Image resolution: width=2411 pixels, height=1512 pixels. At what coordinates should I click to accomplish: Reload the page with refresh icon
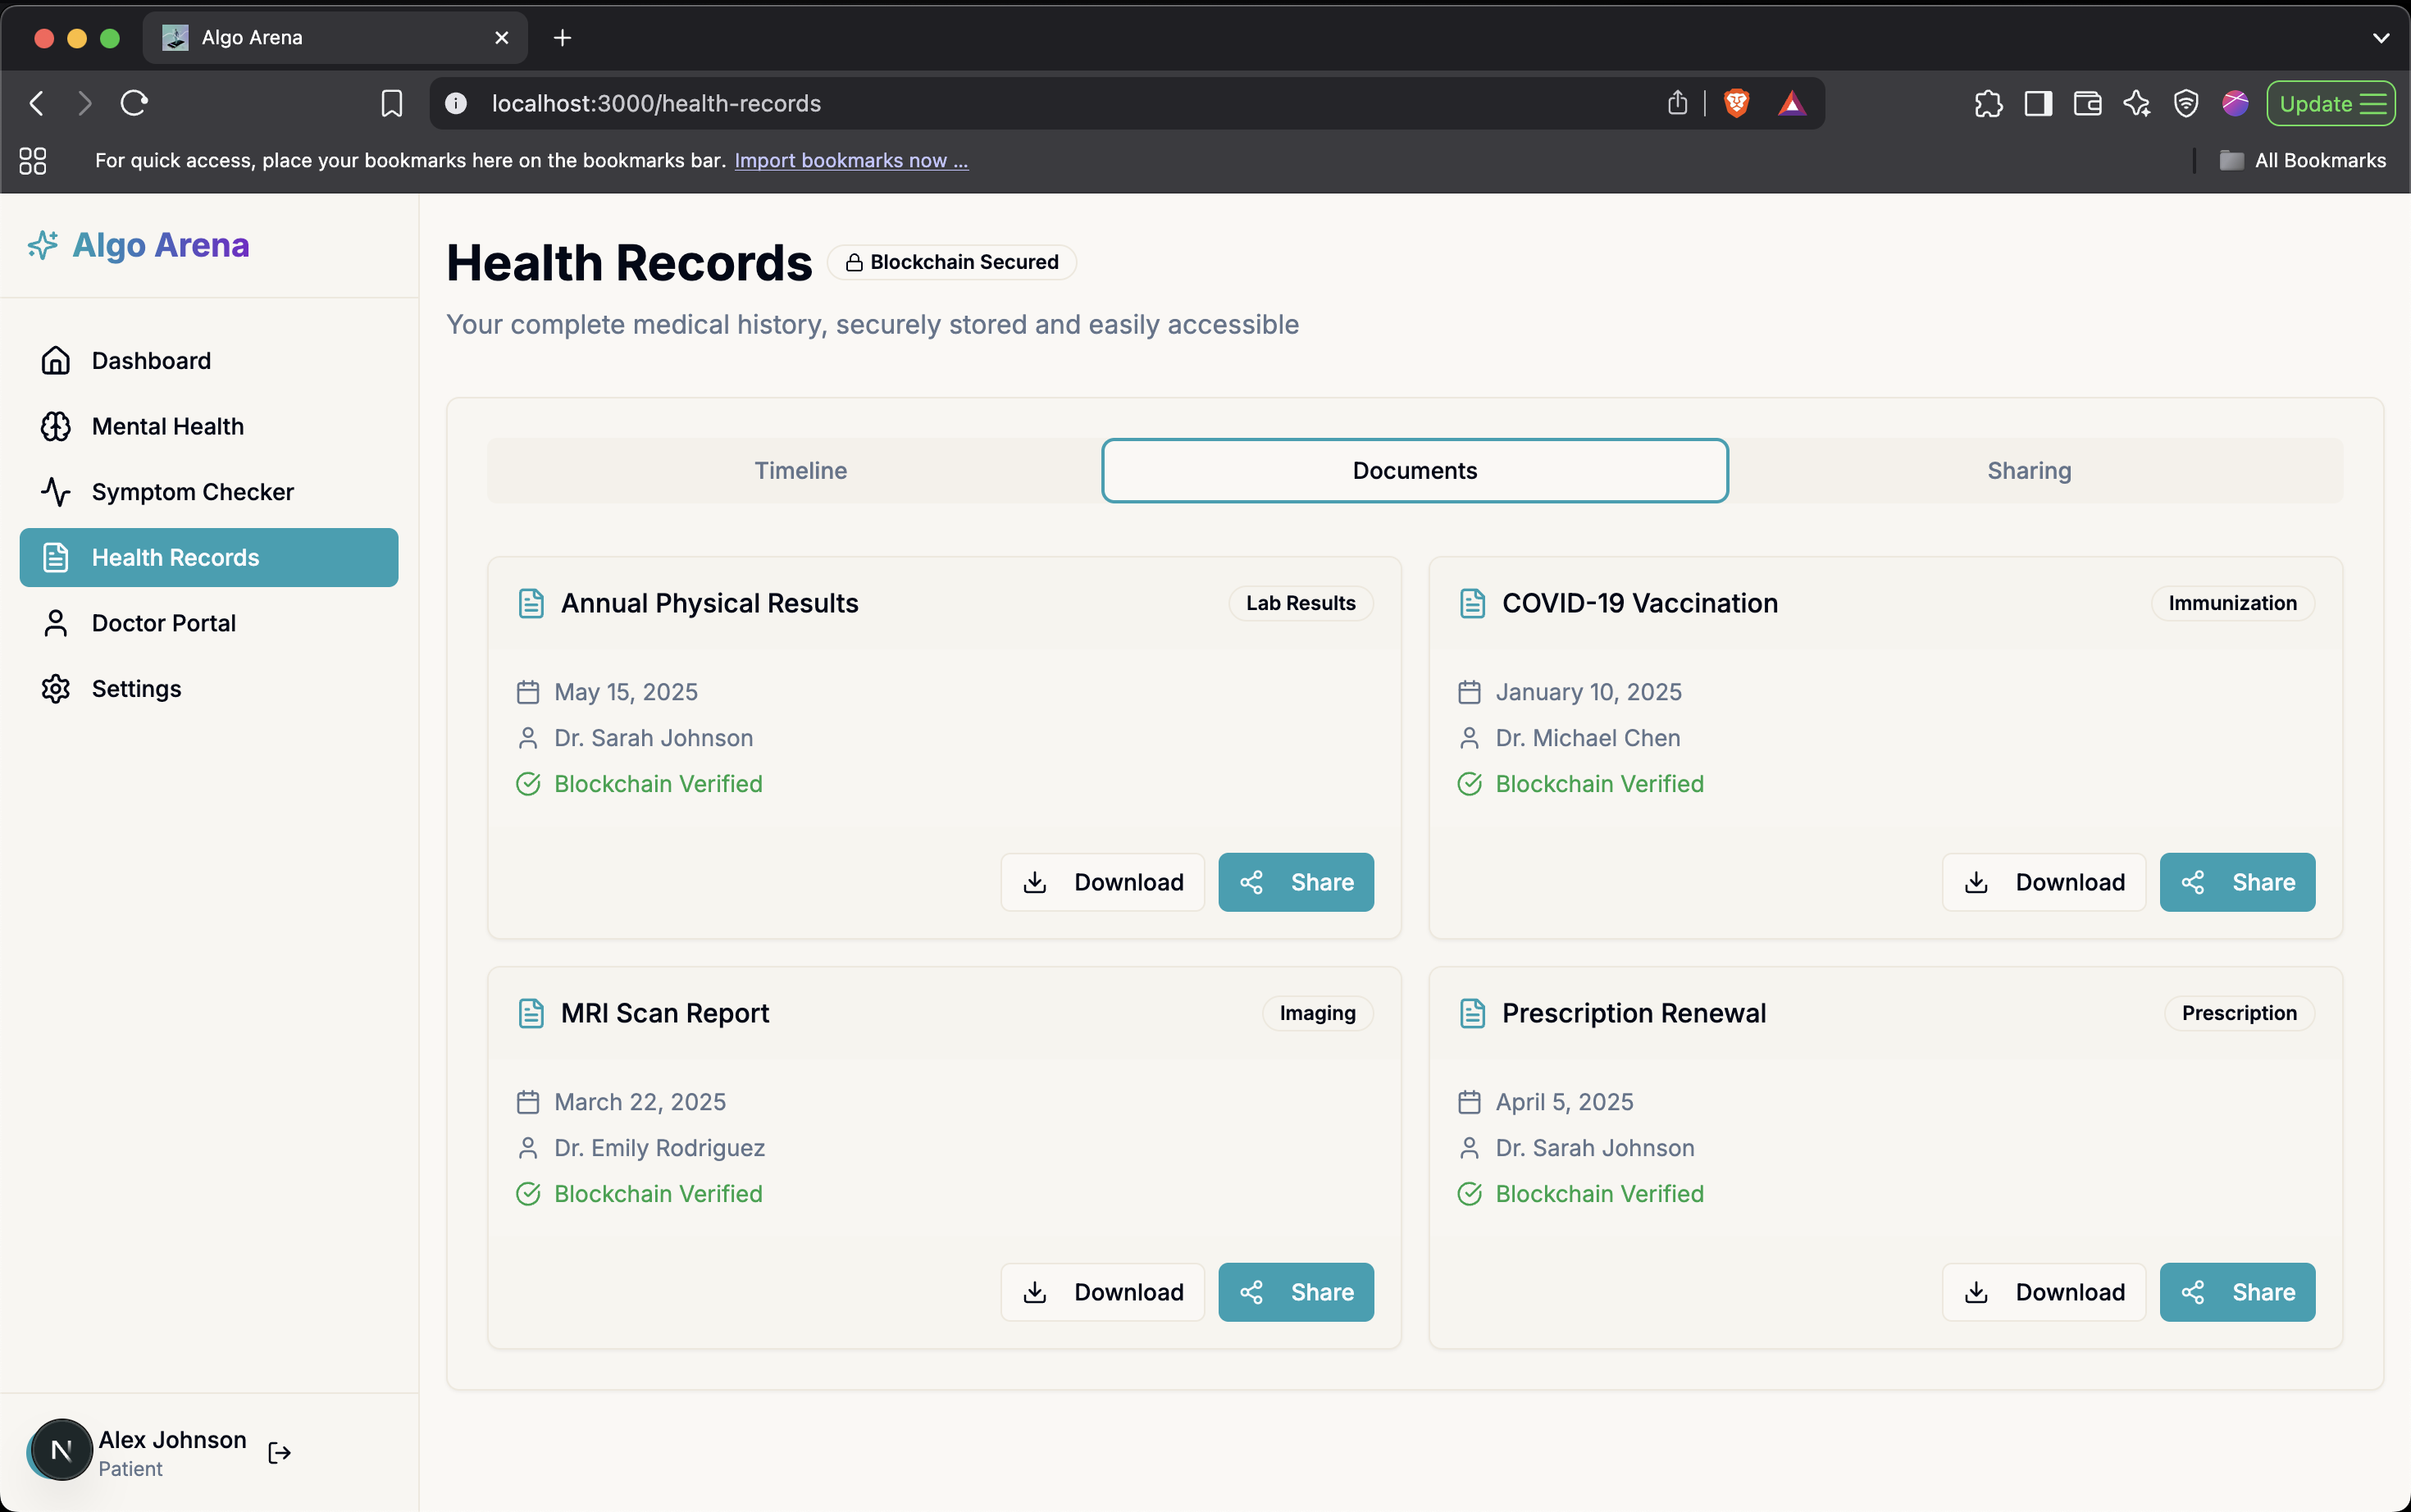point(134,103)
